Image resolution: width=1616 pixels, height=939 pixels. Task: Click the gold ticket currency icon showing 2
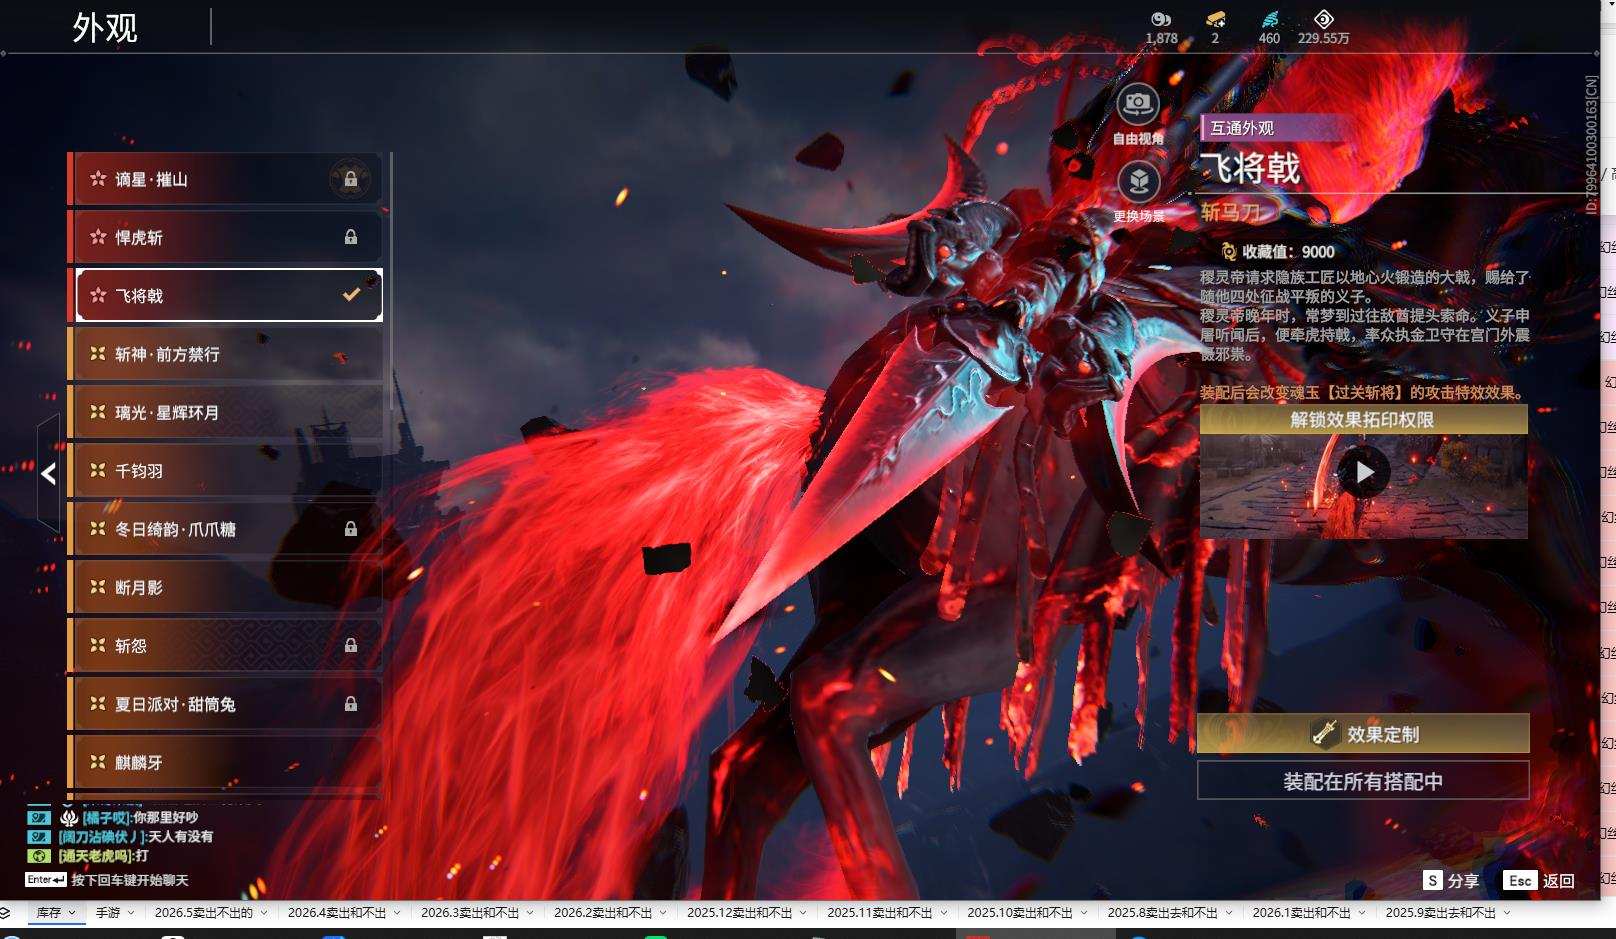point(1215,19)
